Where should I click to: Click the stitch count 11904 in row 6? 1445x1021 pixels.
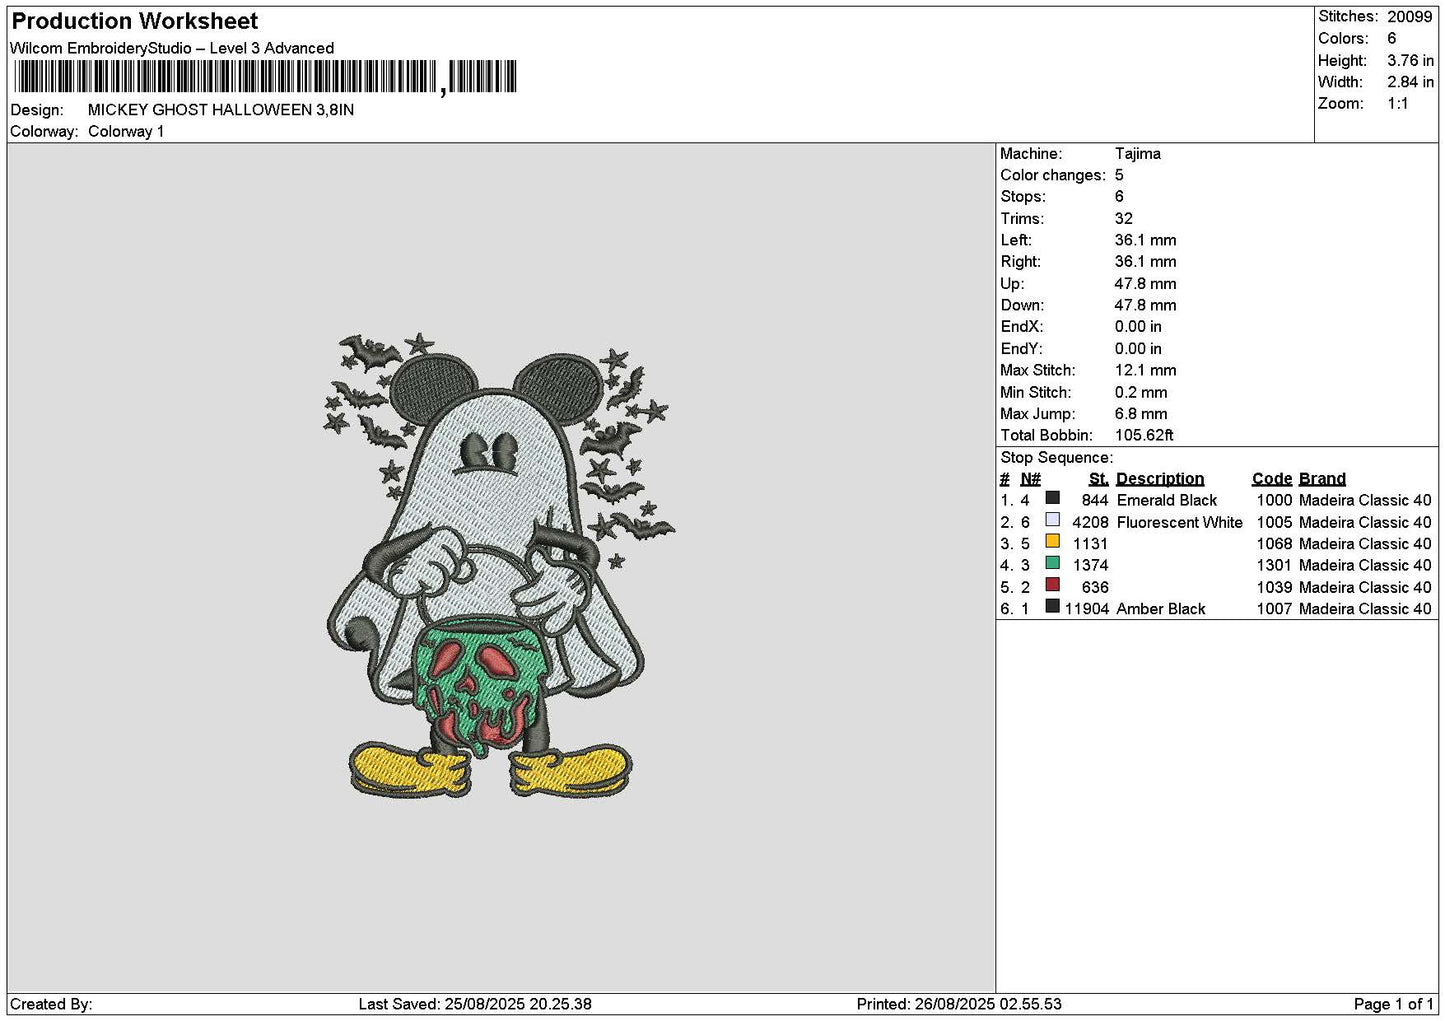[1086, 609]
